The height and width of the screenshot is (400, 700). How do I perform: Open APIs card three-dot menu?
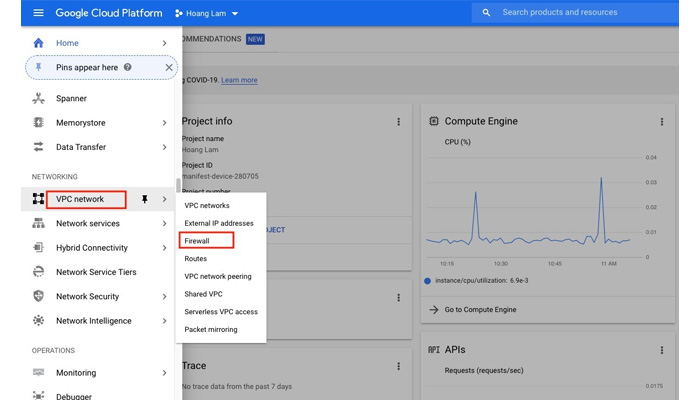(662, 350)
